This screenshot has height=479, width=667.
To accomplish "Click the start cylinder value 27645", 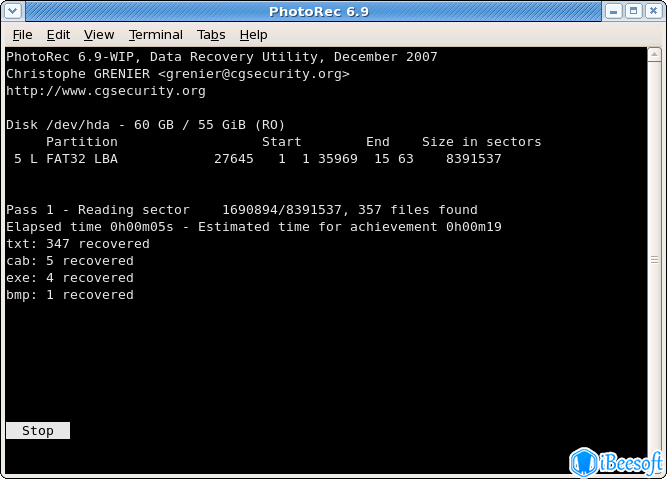I will click(x=234, y=159).
